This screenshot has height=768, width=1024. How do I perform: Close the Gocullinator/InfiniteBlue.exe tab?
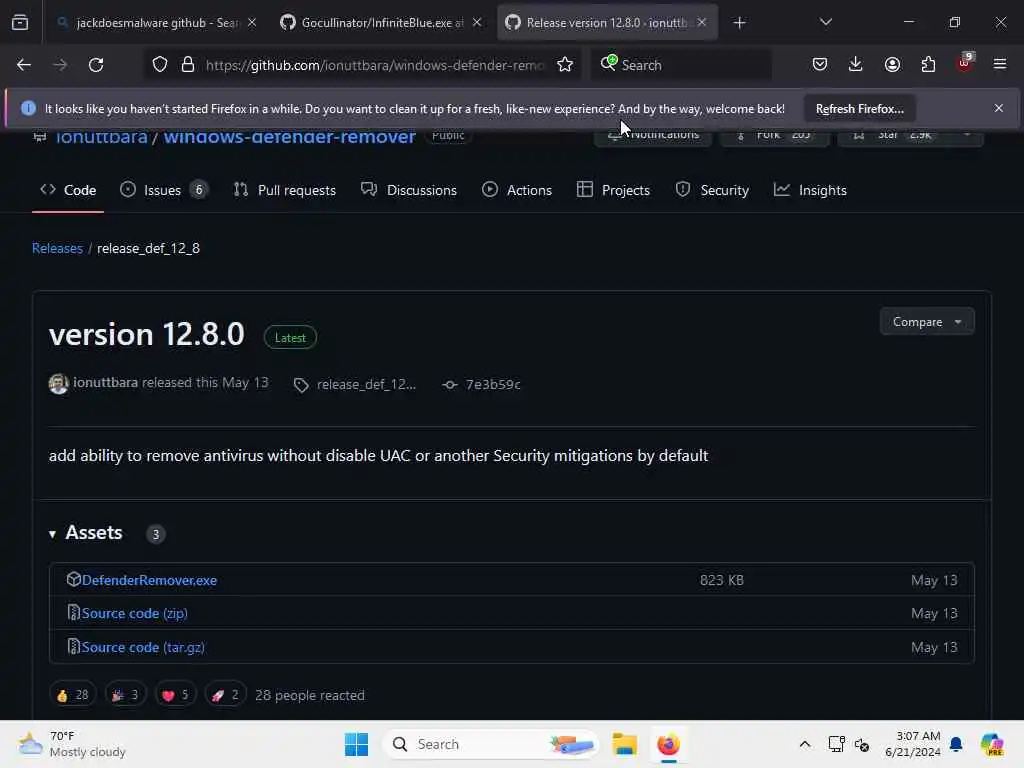(x=477, y=22)
